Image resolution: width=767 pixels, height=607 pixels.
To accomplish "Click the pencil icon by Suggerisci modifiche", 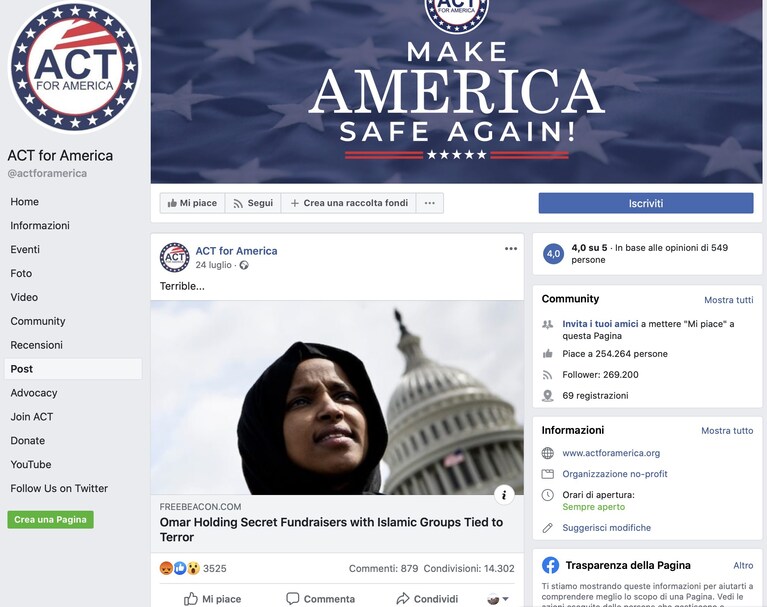I will coord(547,528).
